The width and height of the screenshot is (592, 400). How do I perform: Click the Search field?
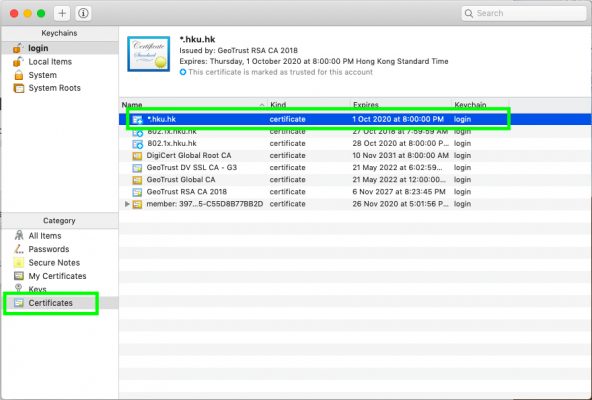(524, 13)
